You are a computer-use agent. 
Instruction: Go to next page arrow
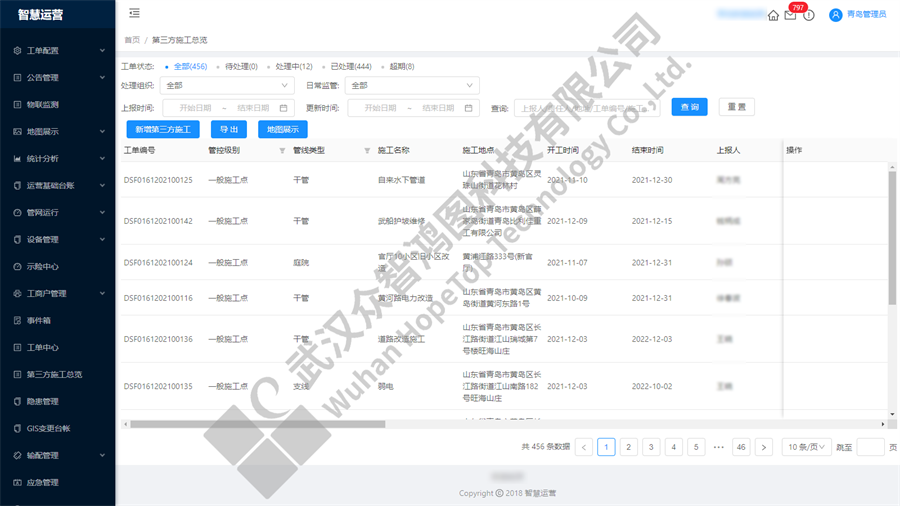tap(763, 447)
